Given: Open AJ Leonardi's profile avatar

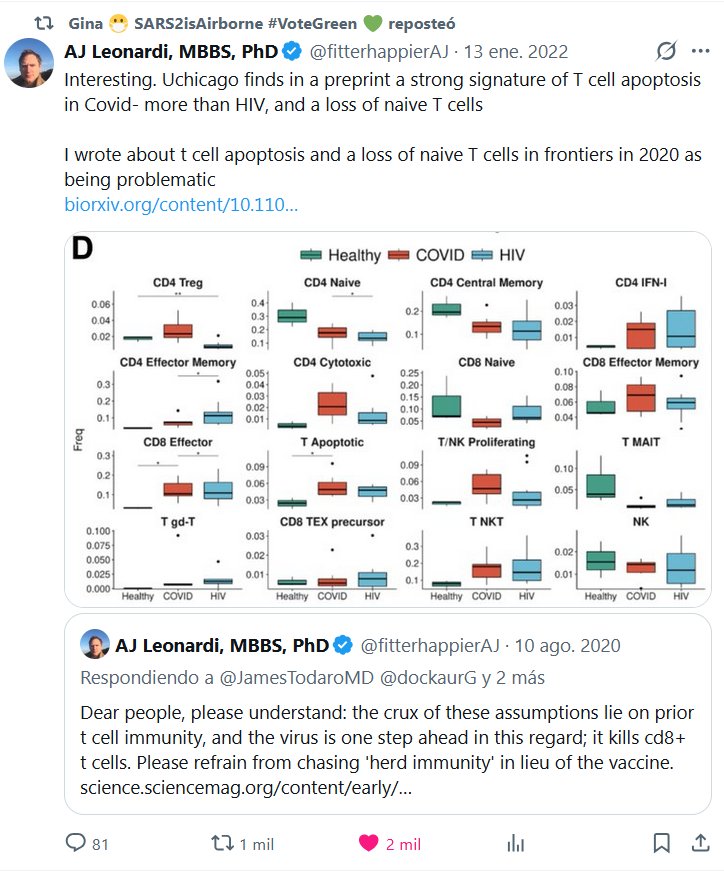Looking at the screenshot, I should [x=30, y=64].
